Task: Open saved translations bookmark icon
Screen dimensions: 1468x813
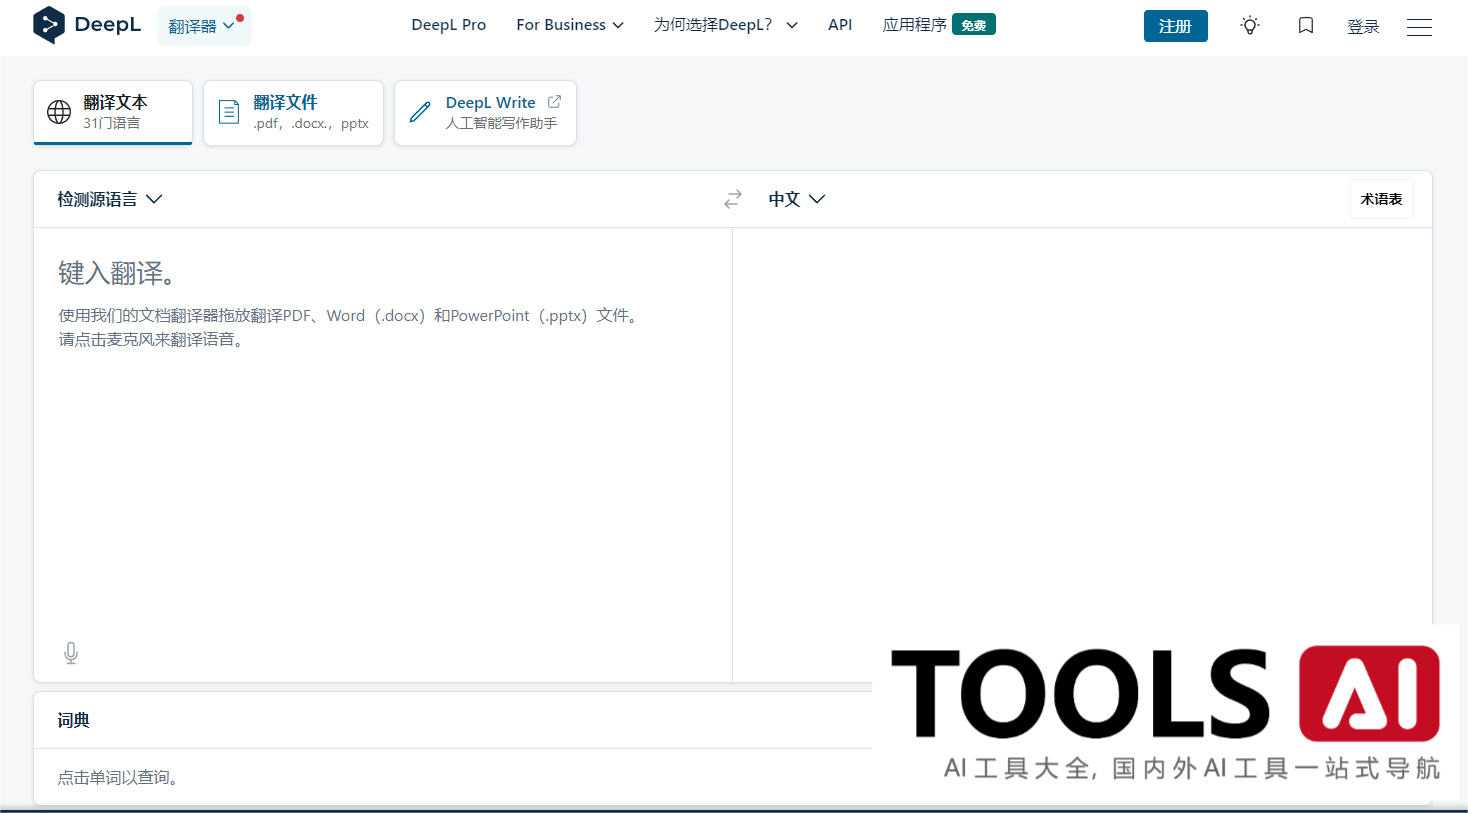Action: pos(1306,26)
